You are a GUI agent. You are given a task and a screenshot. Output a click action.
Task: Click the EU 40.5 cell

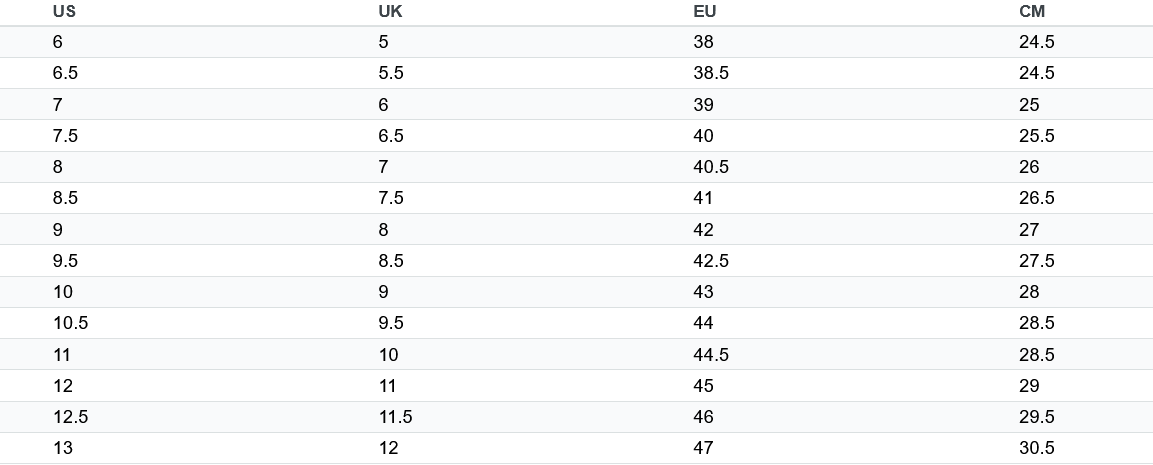pyautogui.click(x=711, y=167)
